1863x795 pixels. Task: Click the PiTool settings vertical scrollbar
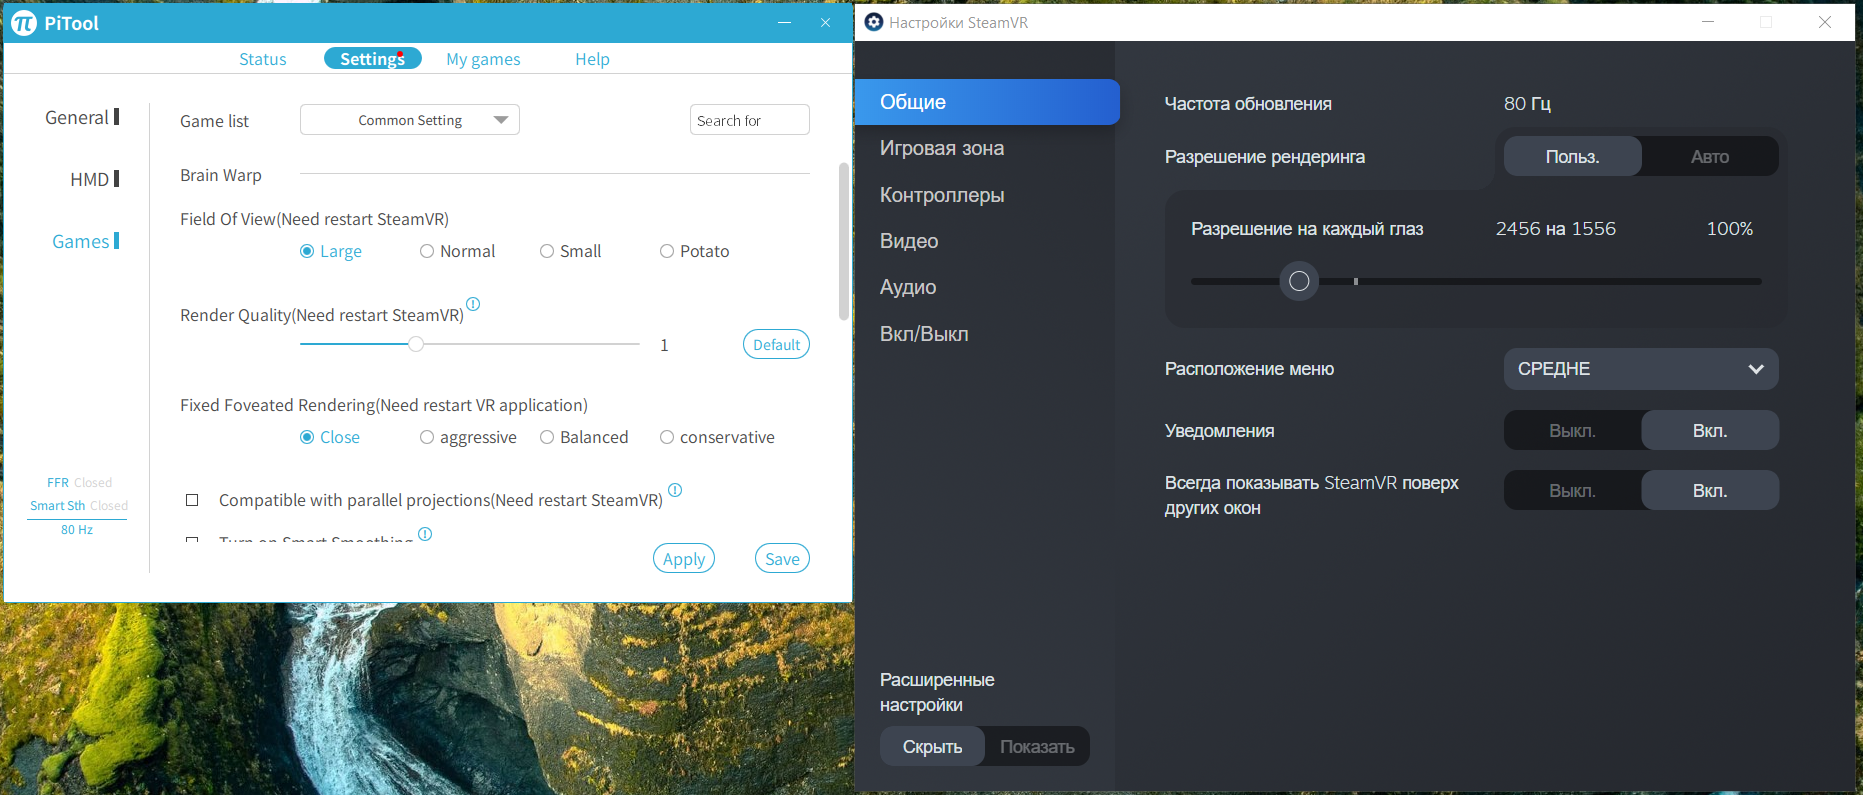tap(844, 241)
